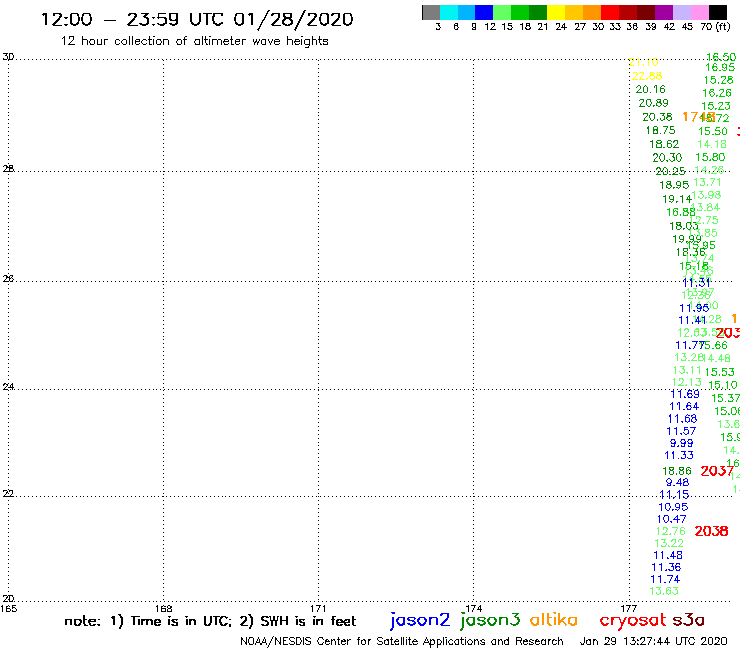740x650 pixels.
Task: Click the 20.89 wave height reading
Action: 653,103
